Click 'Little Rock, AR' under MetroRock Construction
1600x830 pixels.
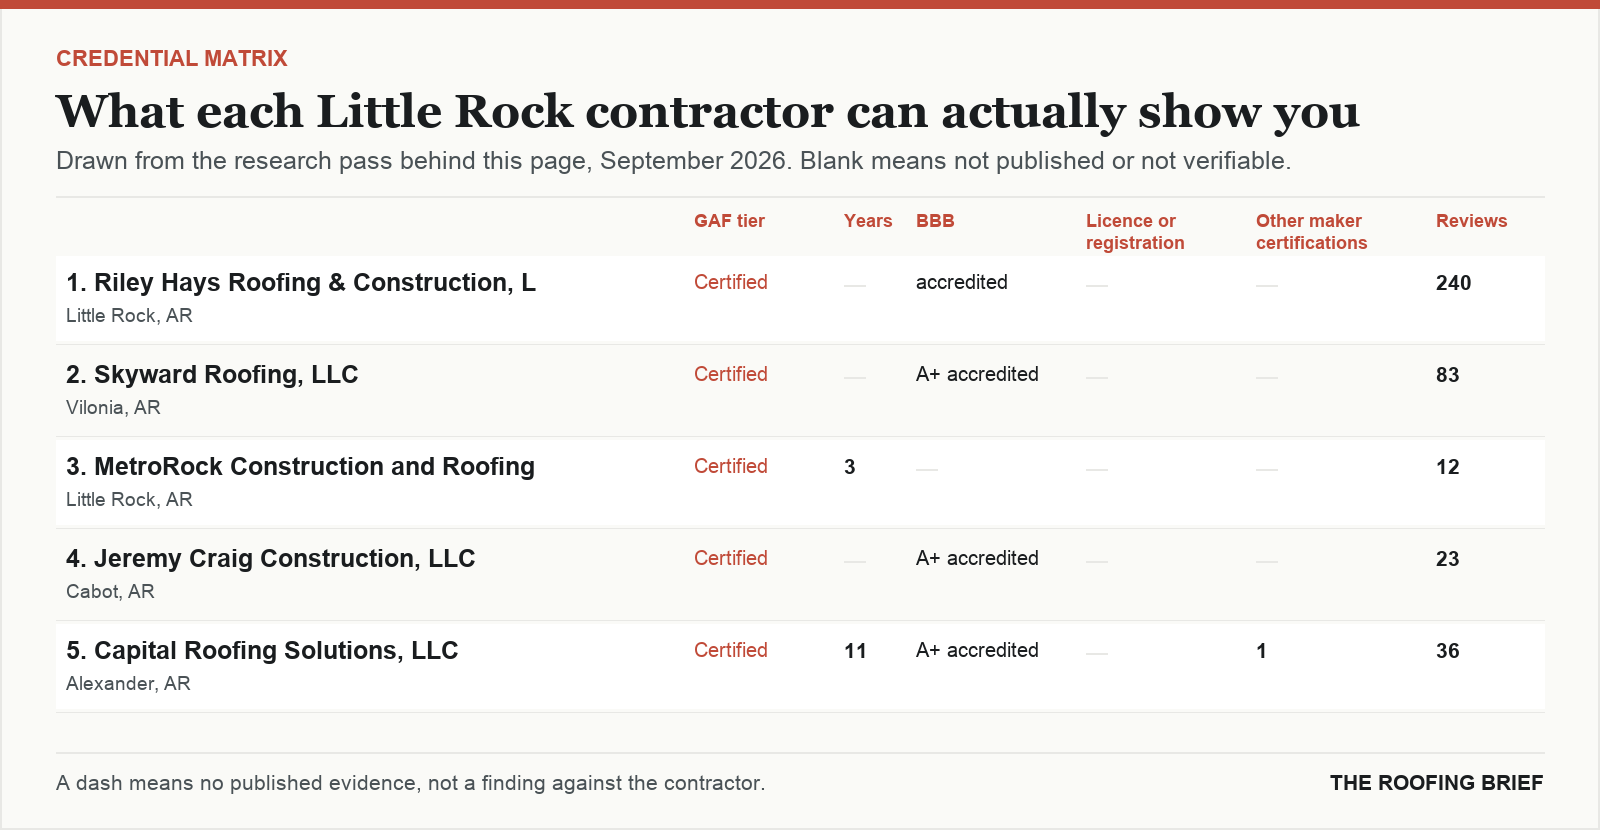tap(129, 500)
